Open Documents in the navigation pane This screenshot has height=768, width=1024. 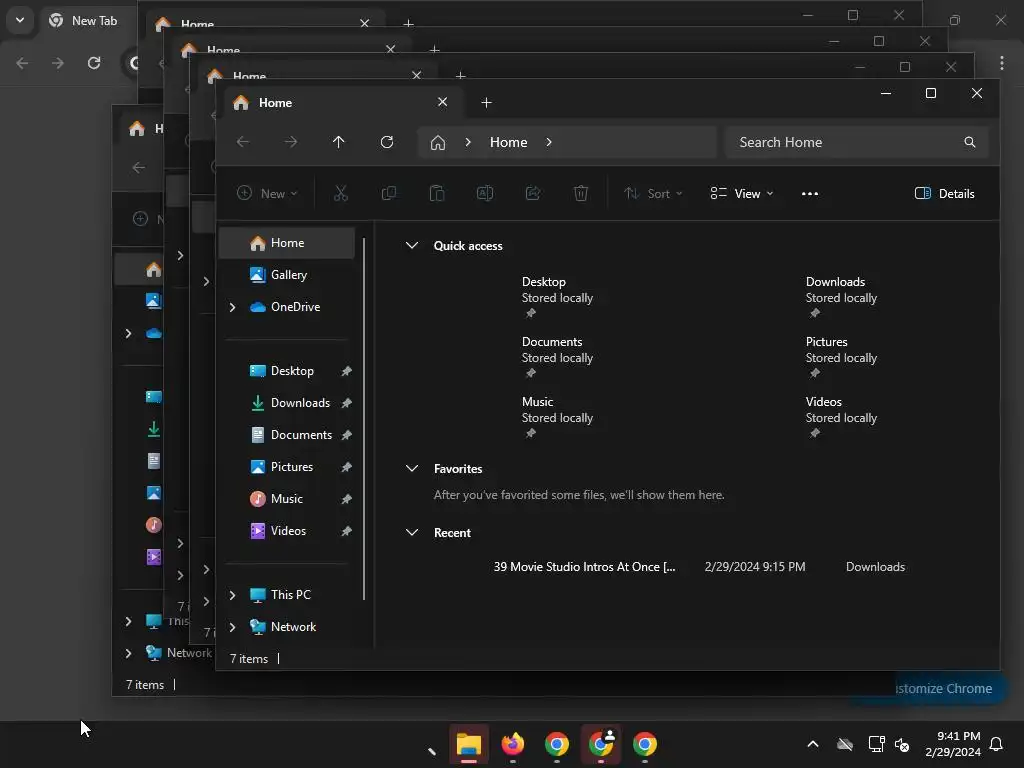click(x=287, y=435)
